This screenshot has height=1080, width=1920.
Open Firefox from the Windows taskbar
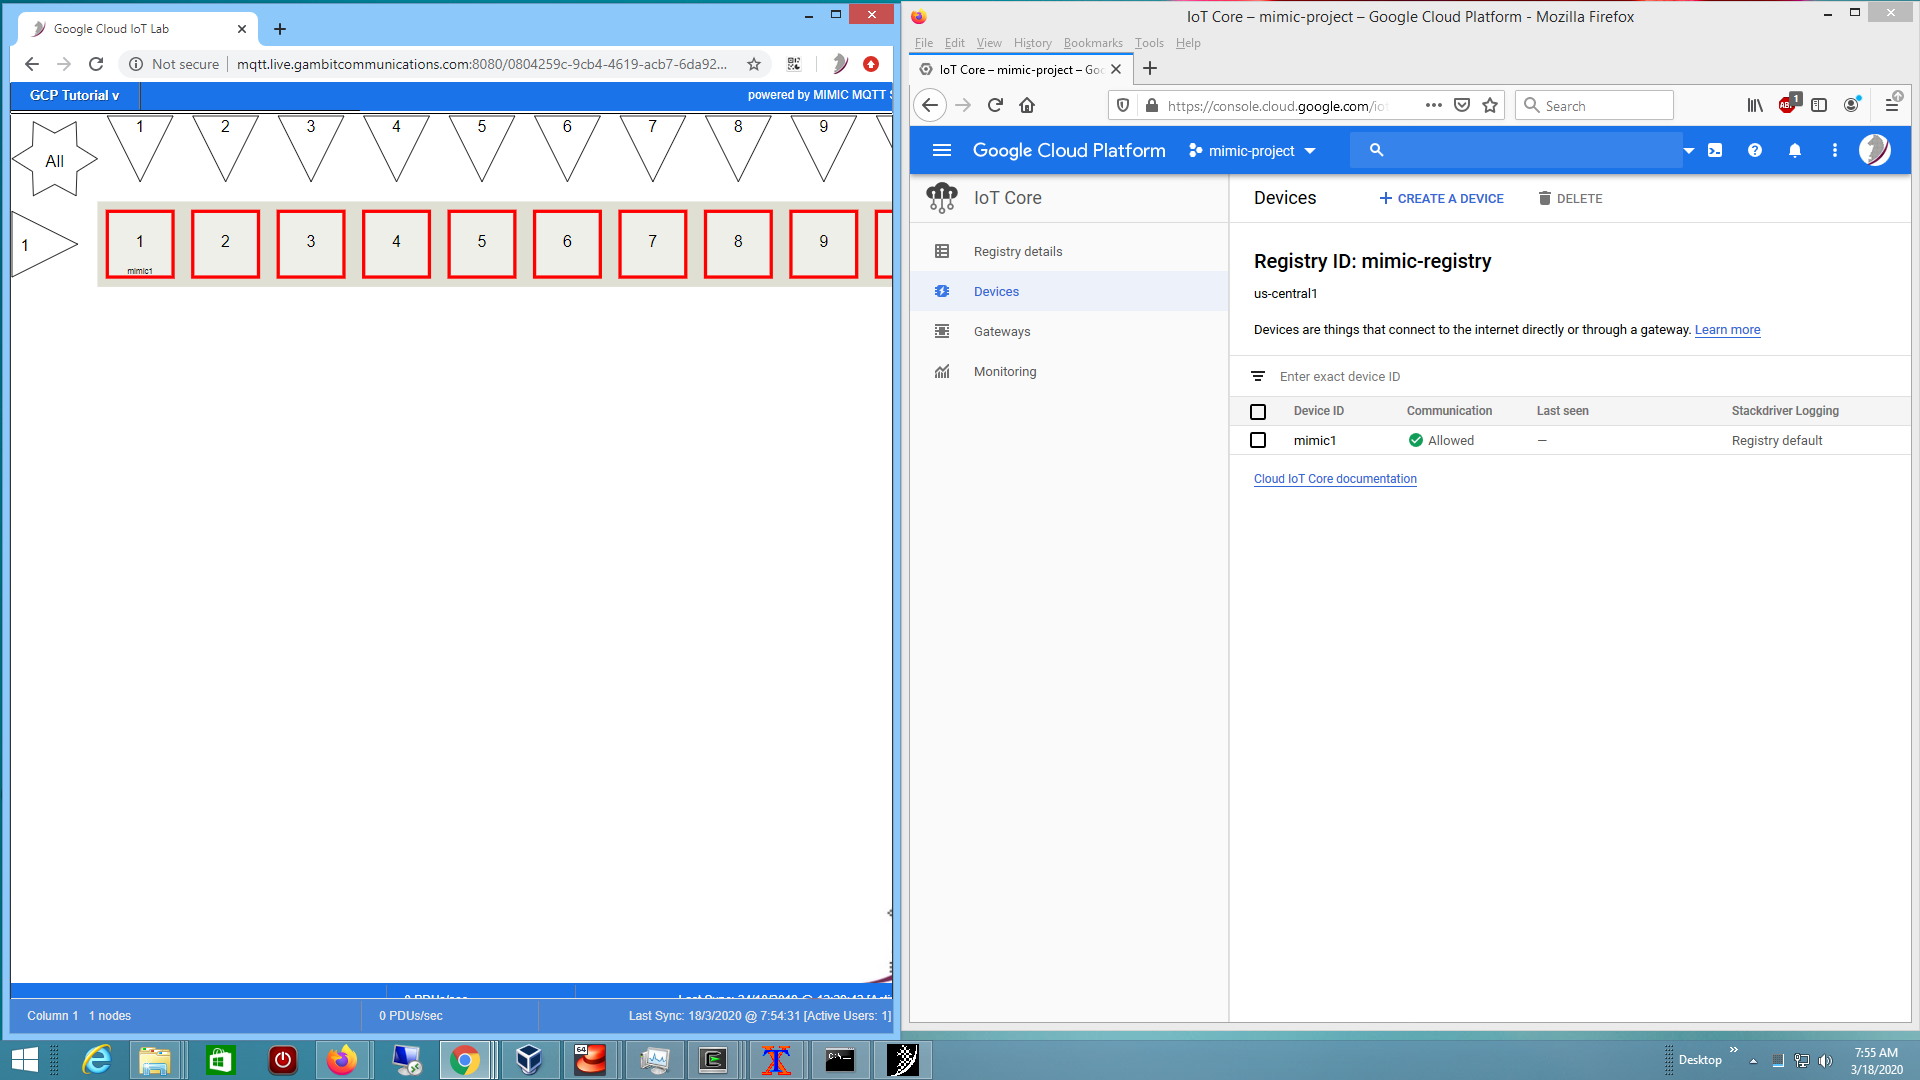342,1060
